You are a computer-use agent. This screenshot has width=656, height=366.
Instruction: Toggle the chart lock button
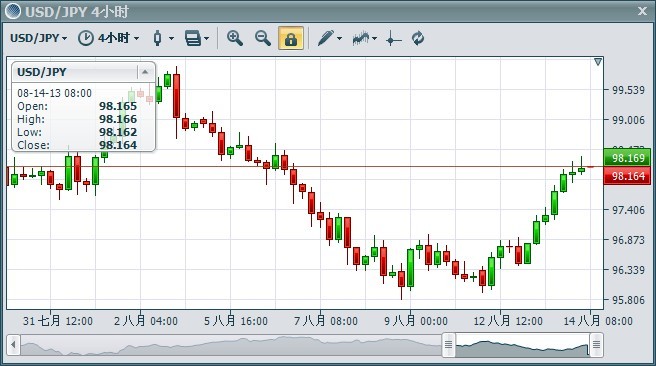tap(291, 38)
